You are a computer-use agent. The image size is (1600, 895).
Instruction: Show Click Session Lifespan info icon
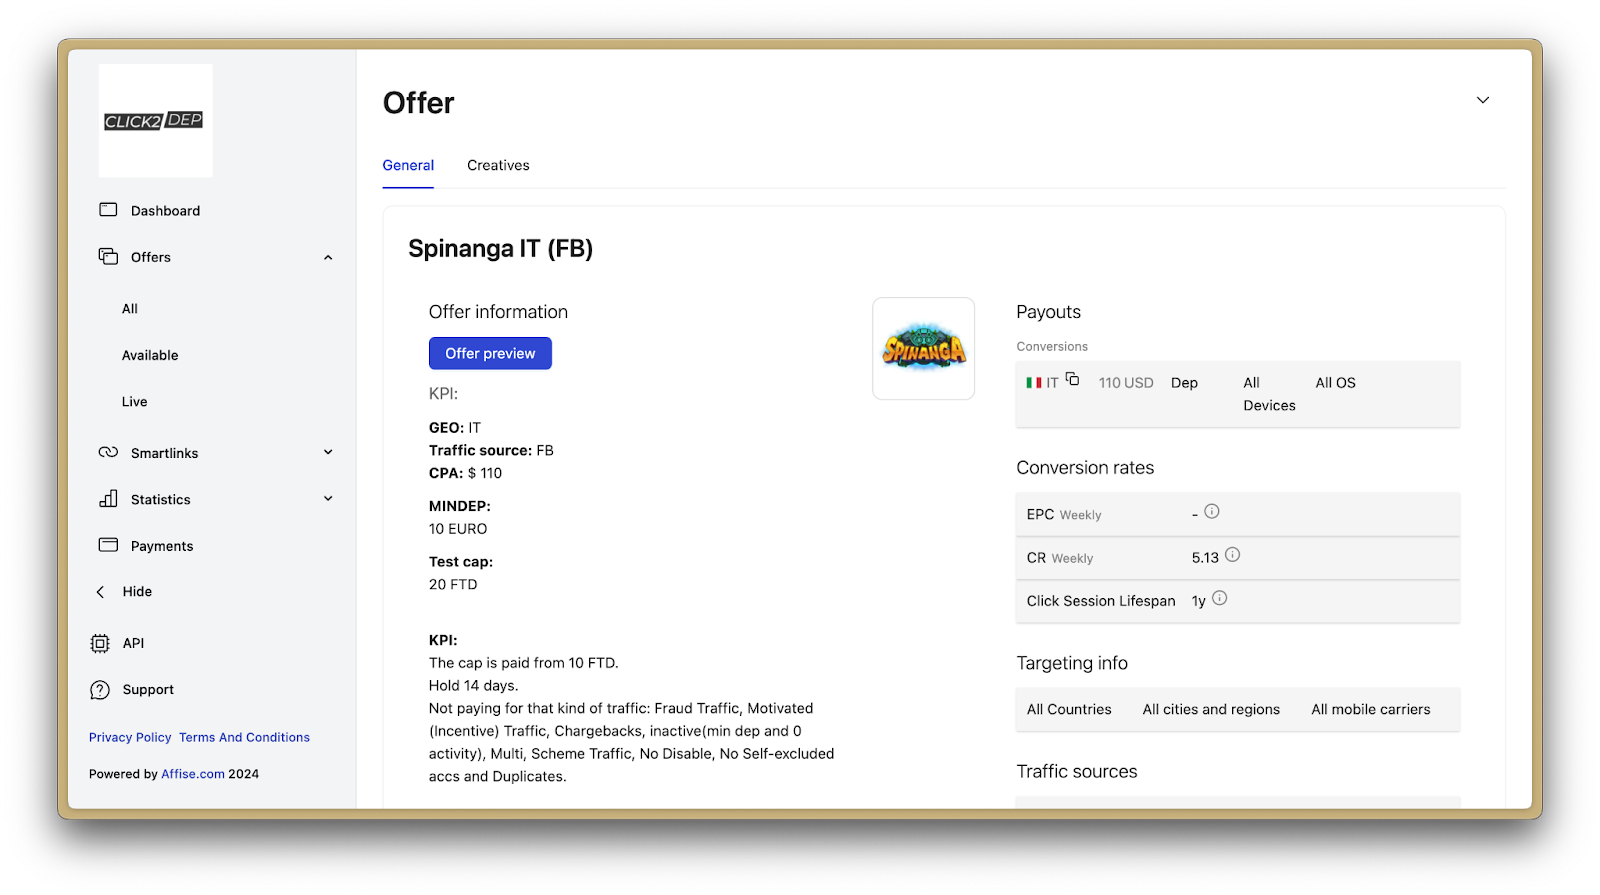(x=1220, y=598)
